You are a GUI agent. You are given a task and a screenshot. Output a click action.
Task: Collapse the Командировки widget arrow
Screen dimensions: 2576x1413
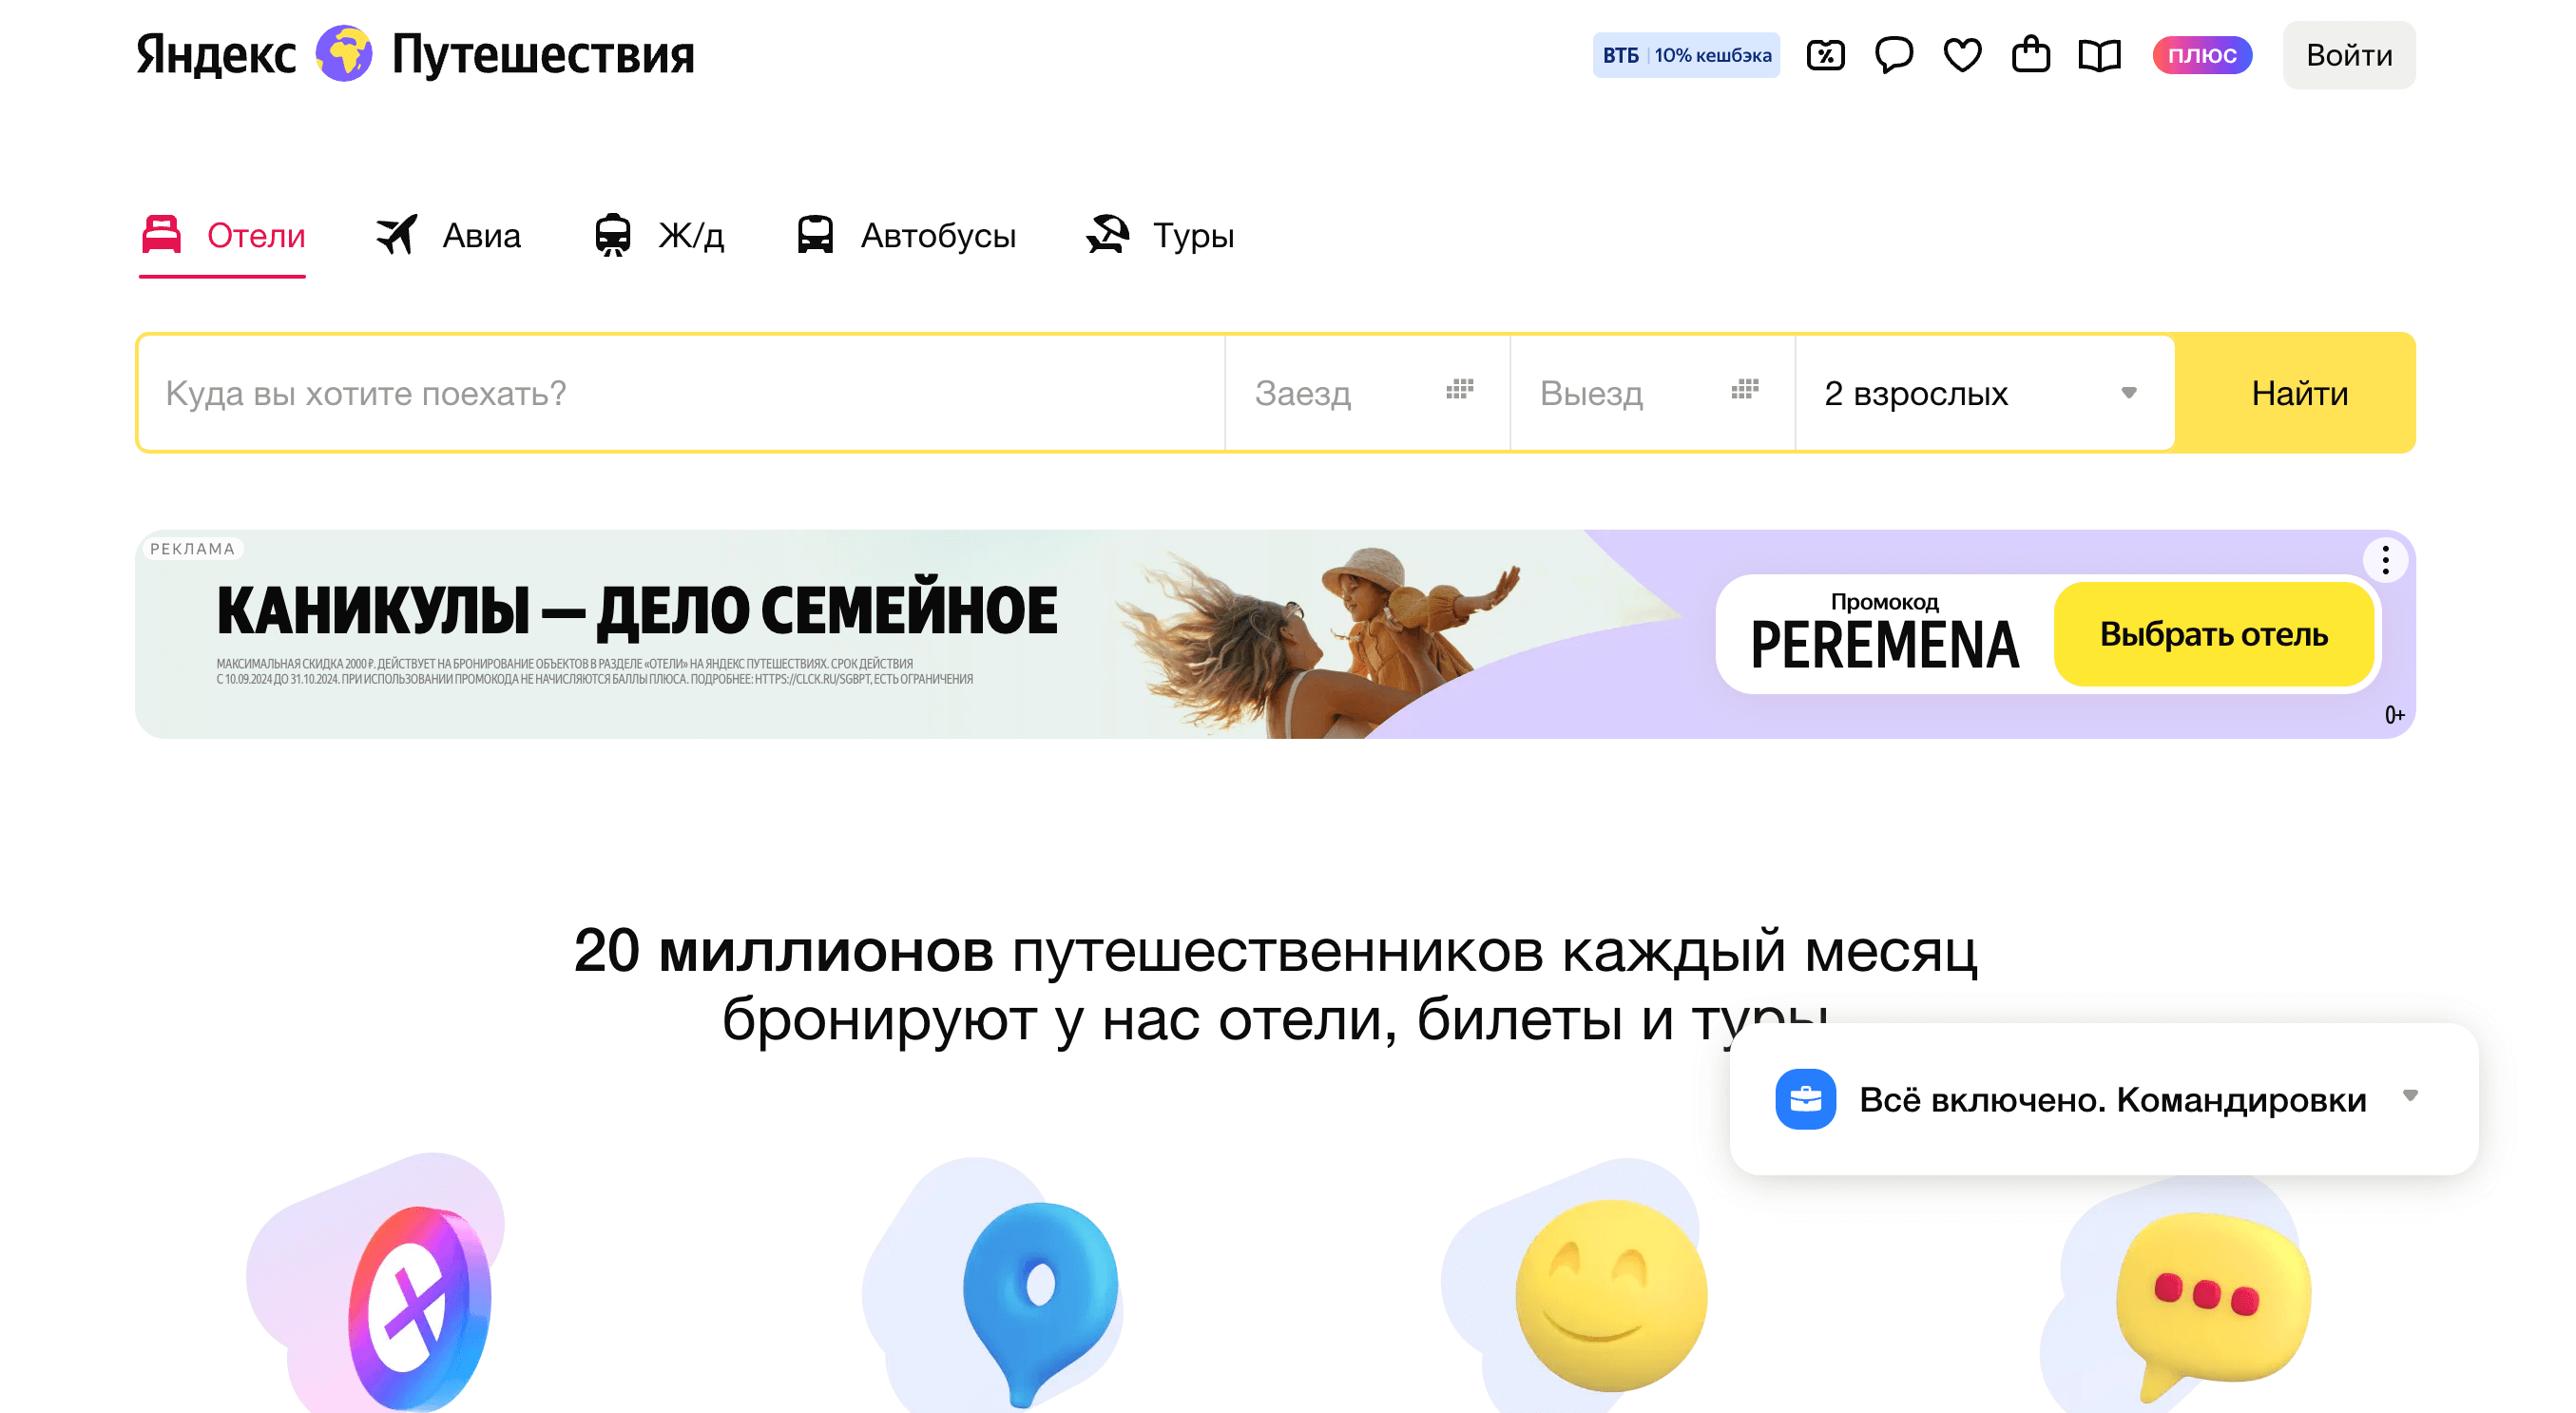pyautogui.click(x=2410, y=1096)
